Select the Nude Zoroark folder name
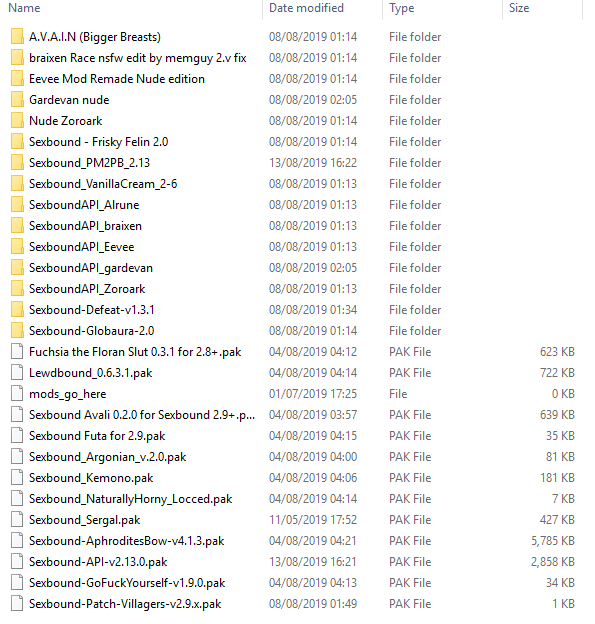 66,121
